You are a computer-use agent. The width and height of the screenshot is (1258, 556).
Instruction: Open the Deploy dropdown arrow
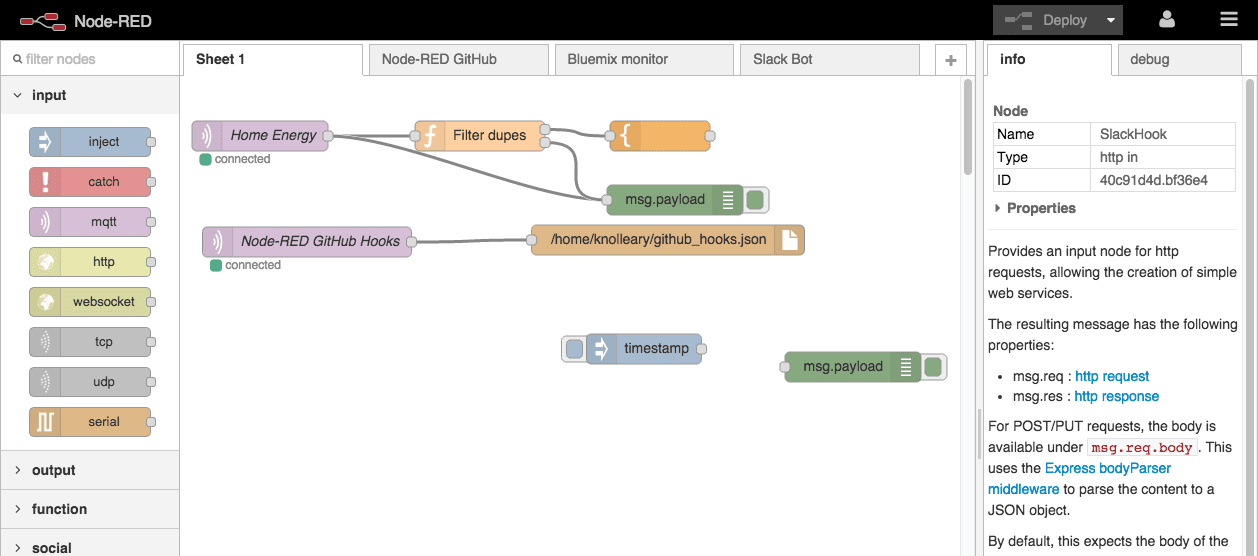(1110, 20)
